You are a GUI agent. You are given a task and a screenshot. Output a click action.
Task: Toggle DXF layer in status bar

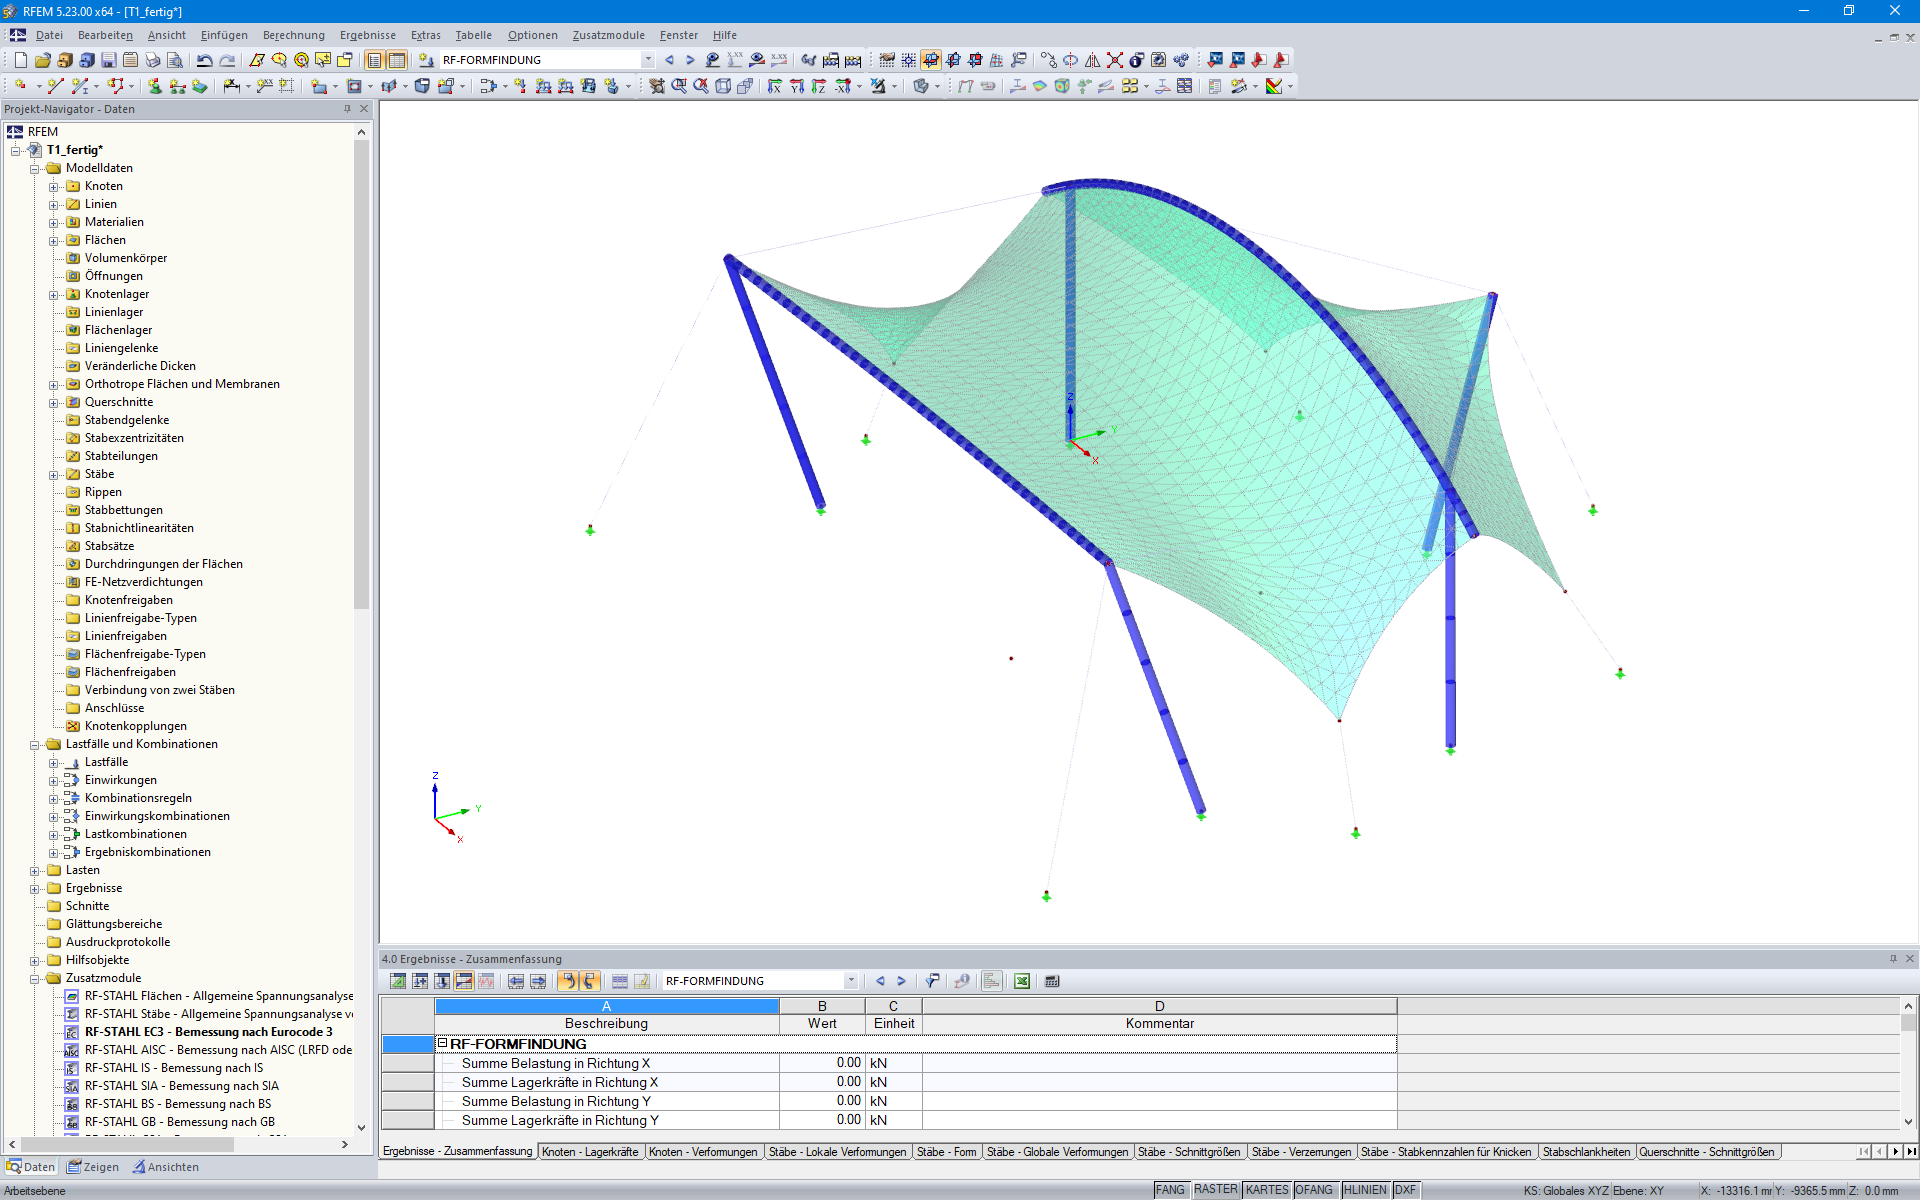1406,1190
